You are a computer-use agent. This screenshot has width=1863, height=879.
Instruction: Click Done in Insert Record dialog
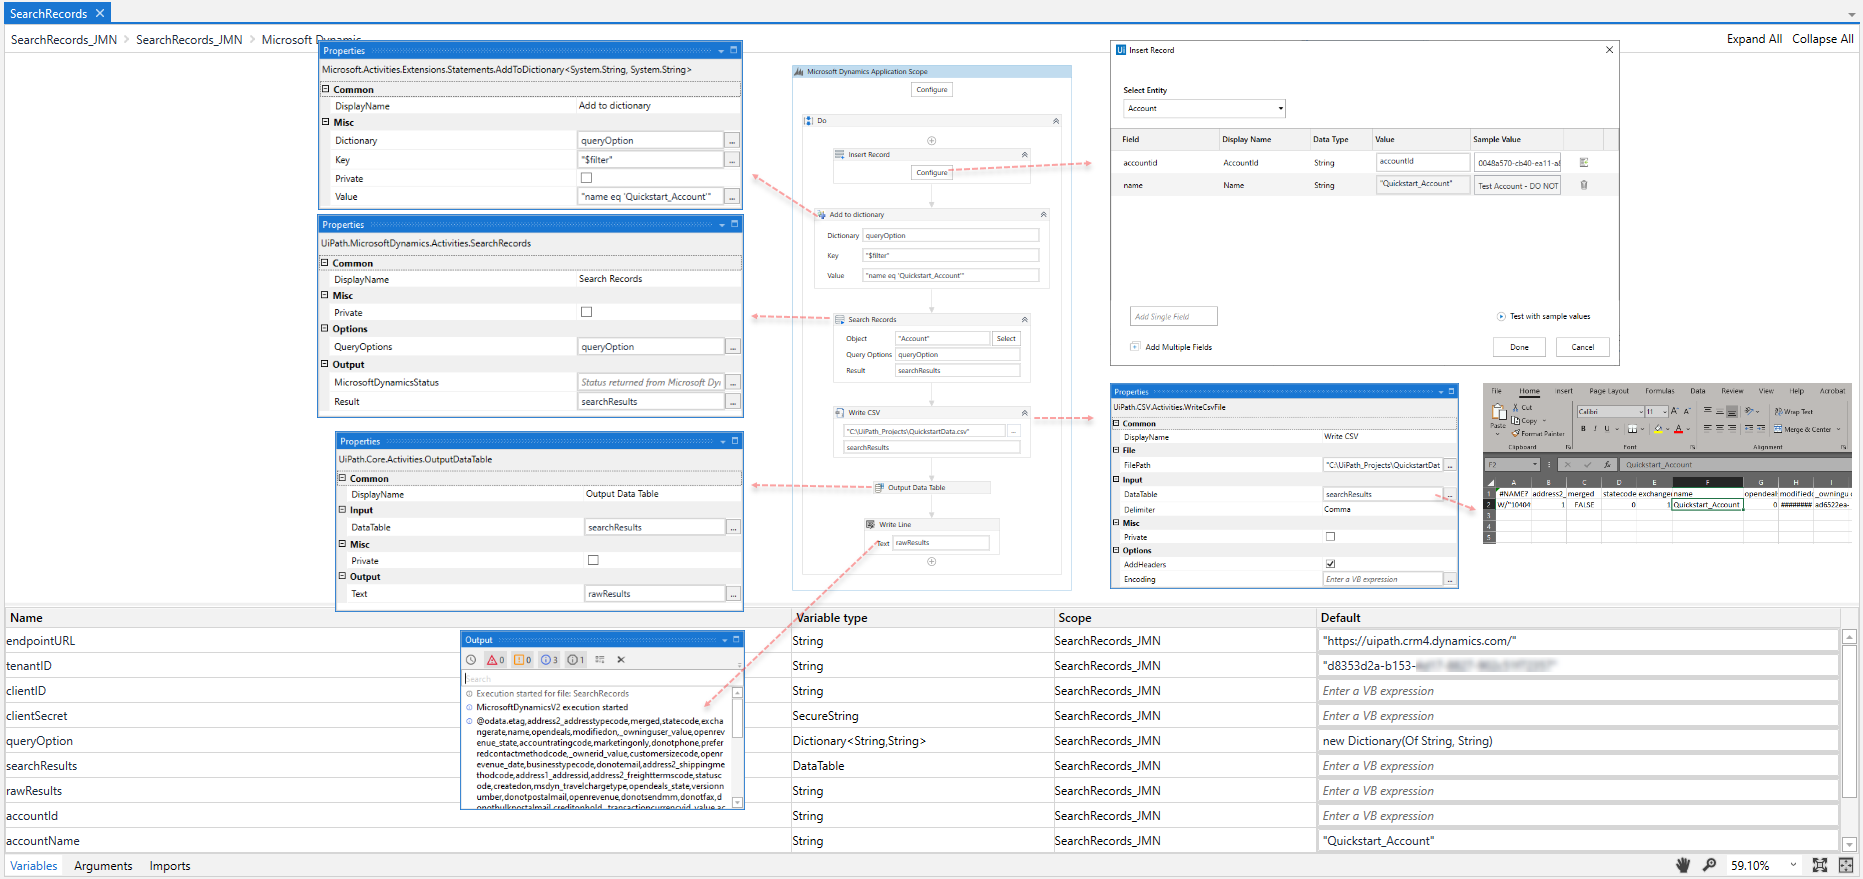pos(1519,347)
